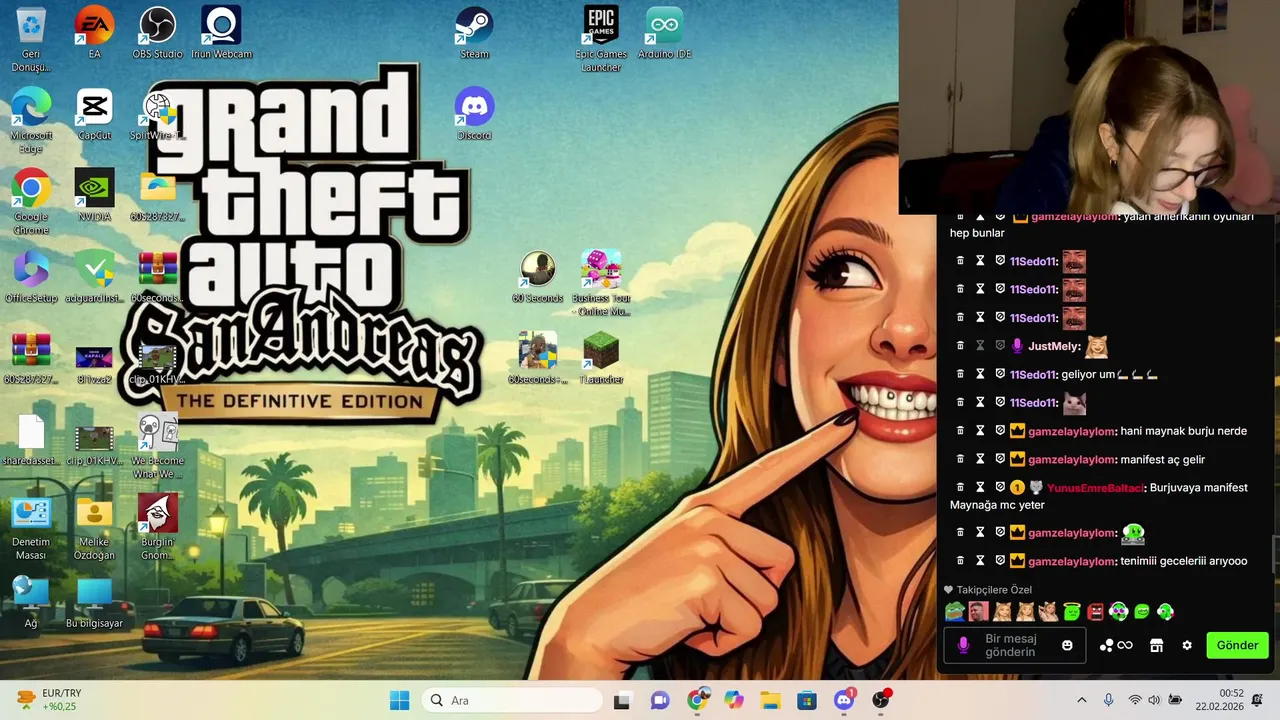The height and width of the screenshot is (720, 1280).
Task: Pick the red angry face emote
Action: pos(1095,611)
